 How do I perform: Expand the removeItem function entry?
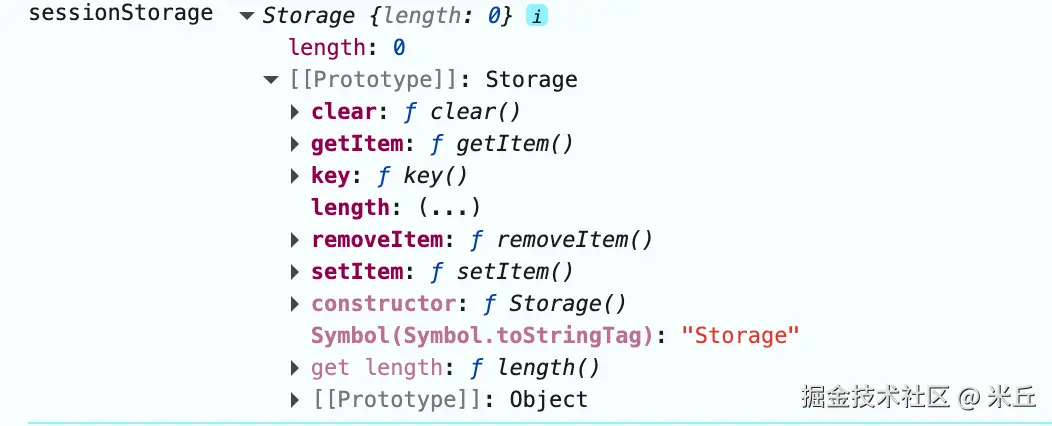[295, 240]
